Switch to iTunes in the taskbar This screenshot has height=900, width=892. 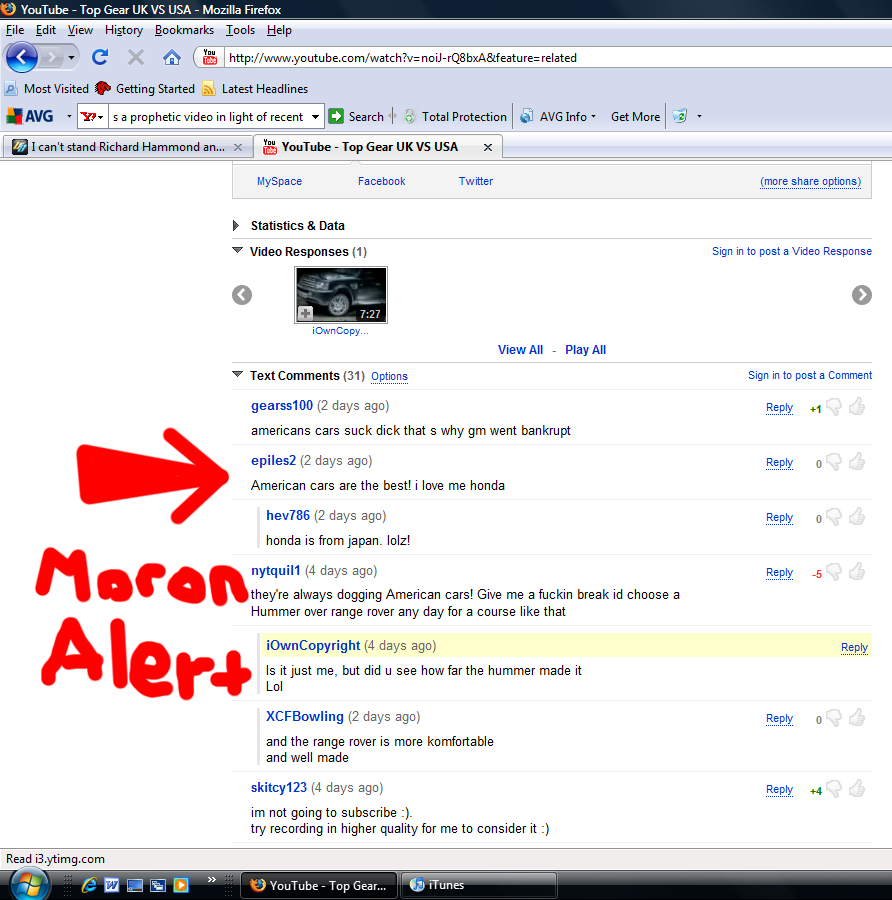tap(479, 885)
